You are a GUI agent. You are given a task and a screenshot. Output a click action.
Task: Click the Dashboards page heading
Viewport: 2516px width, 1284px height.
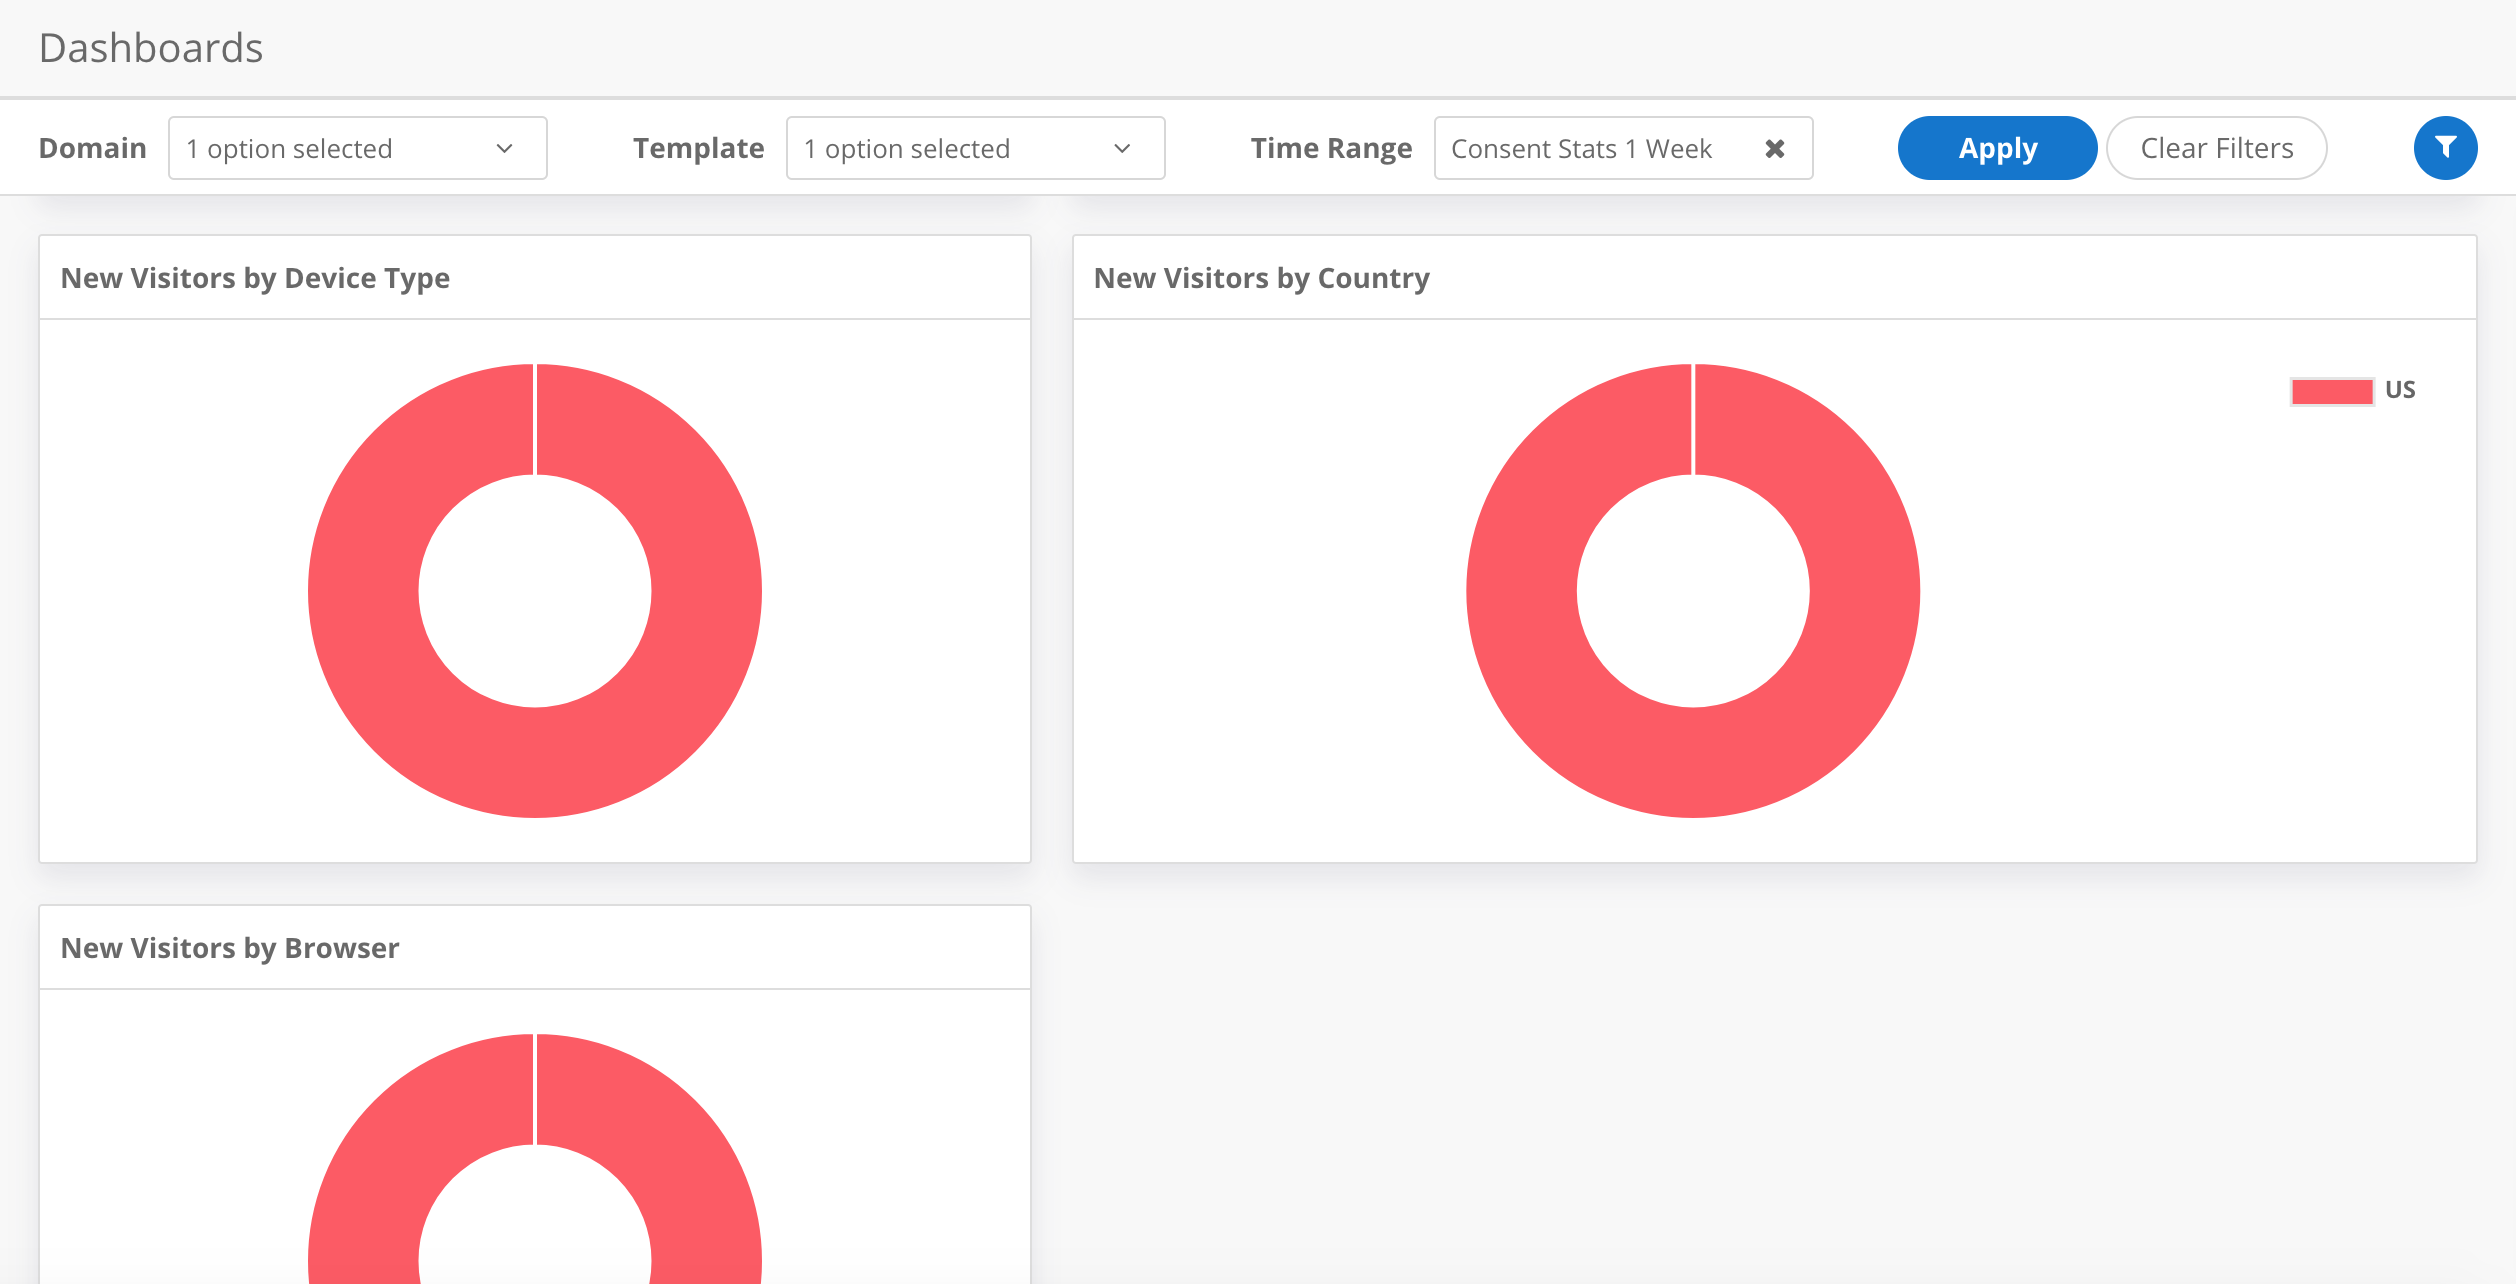pyautogui.click(x=151, y=48)
